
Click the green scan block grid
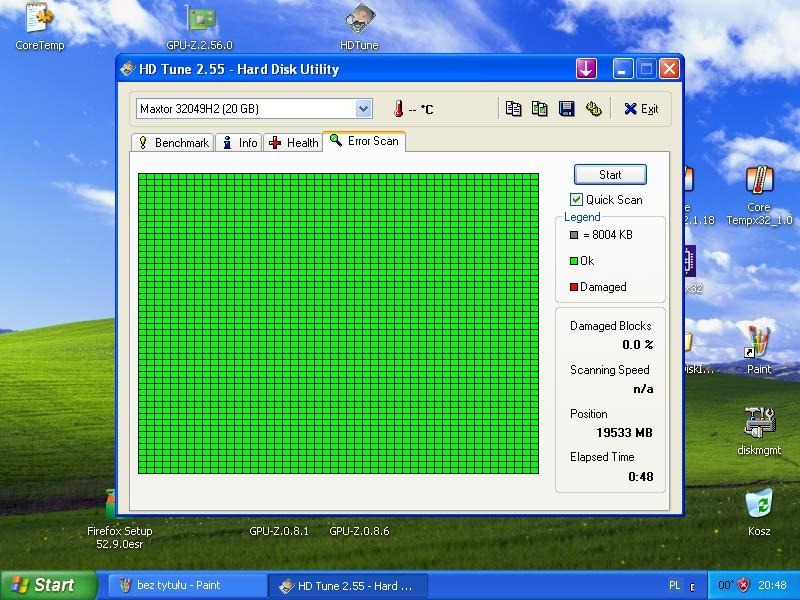[x=338, y=323]
